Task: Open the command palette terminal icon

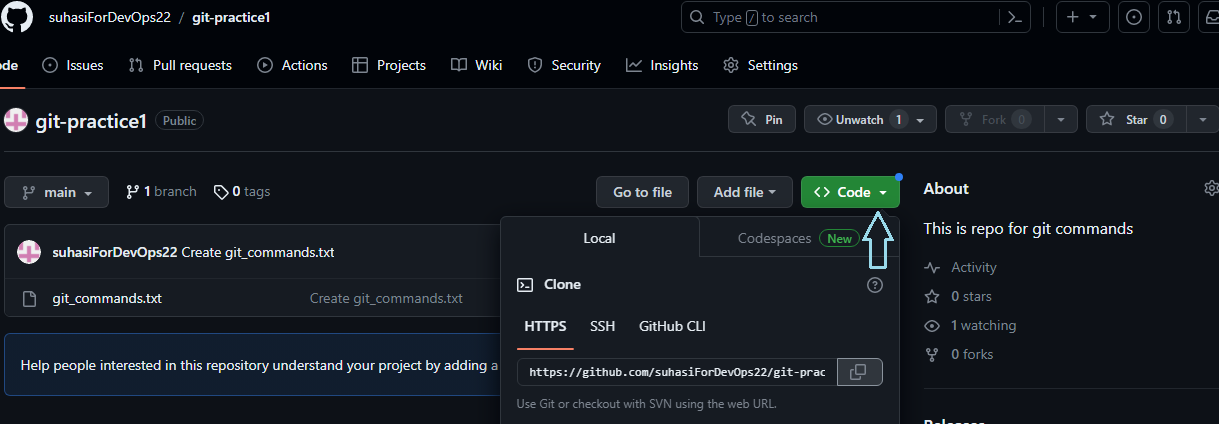Action: (1014, 18)
